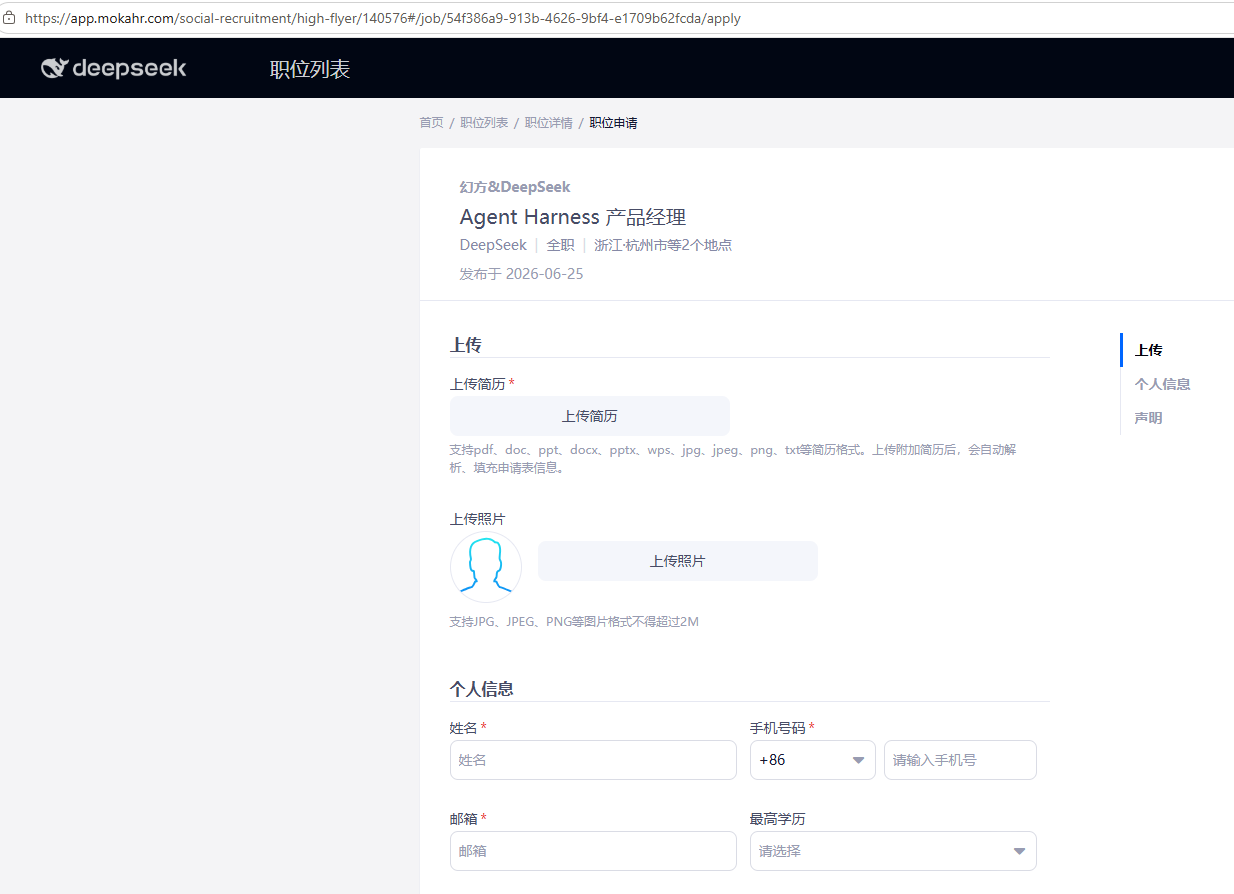Go to 职位列表 in breadcrumb
1234x894 pixels.
pos(484,123)
